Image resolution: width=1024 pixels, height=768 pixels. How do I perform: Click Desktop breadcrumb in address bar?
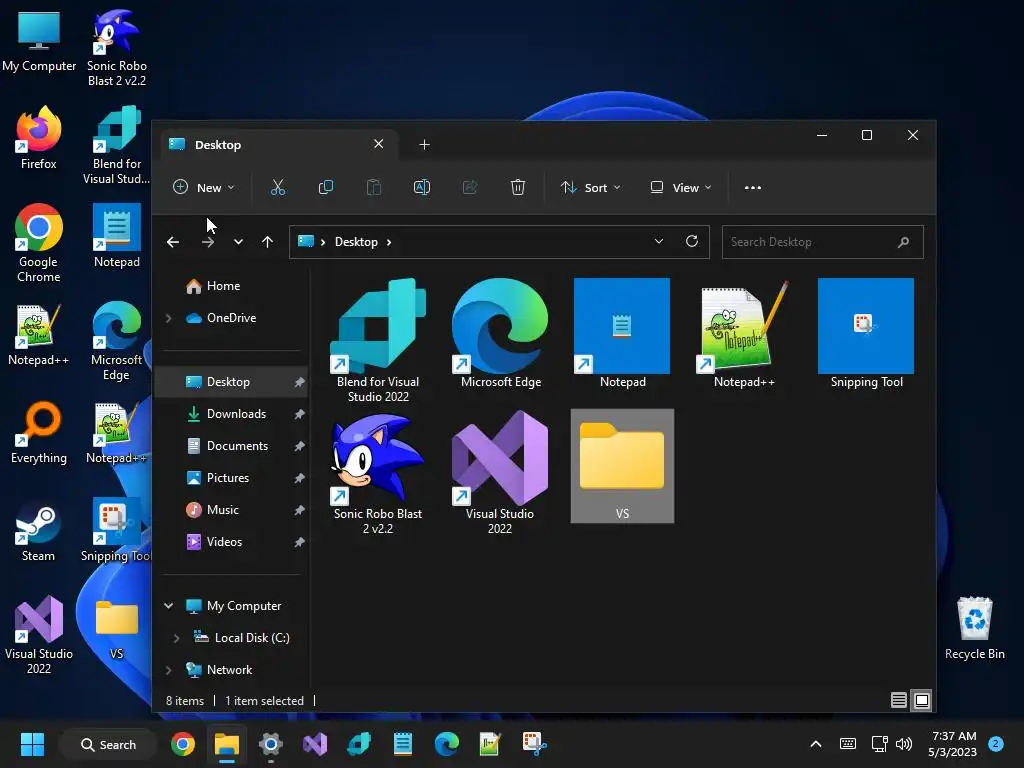point(356,242)
